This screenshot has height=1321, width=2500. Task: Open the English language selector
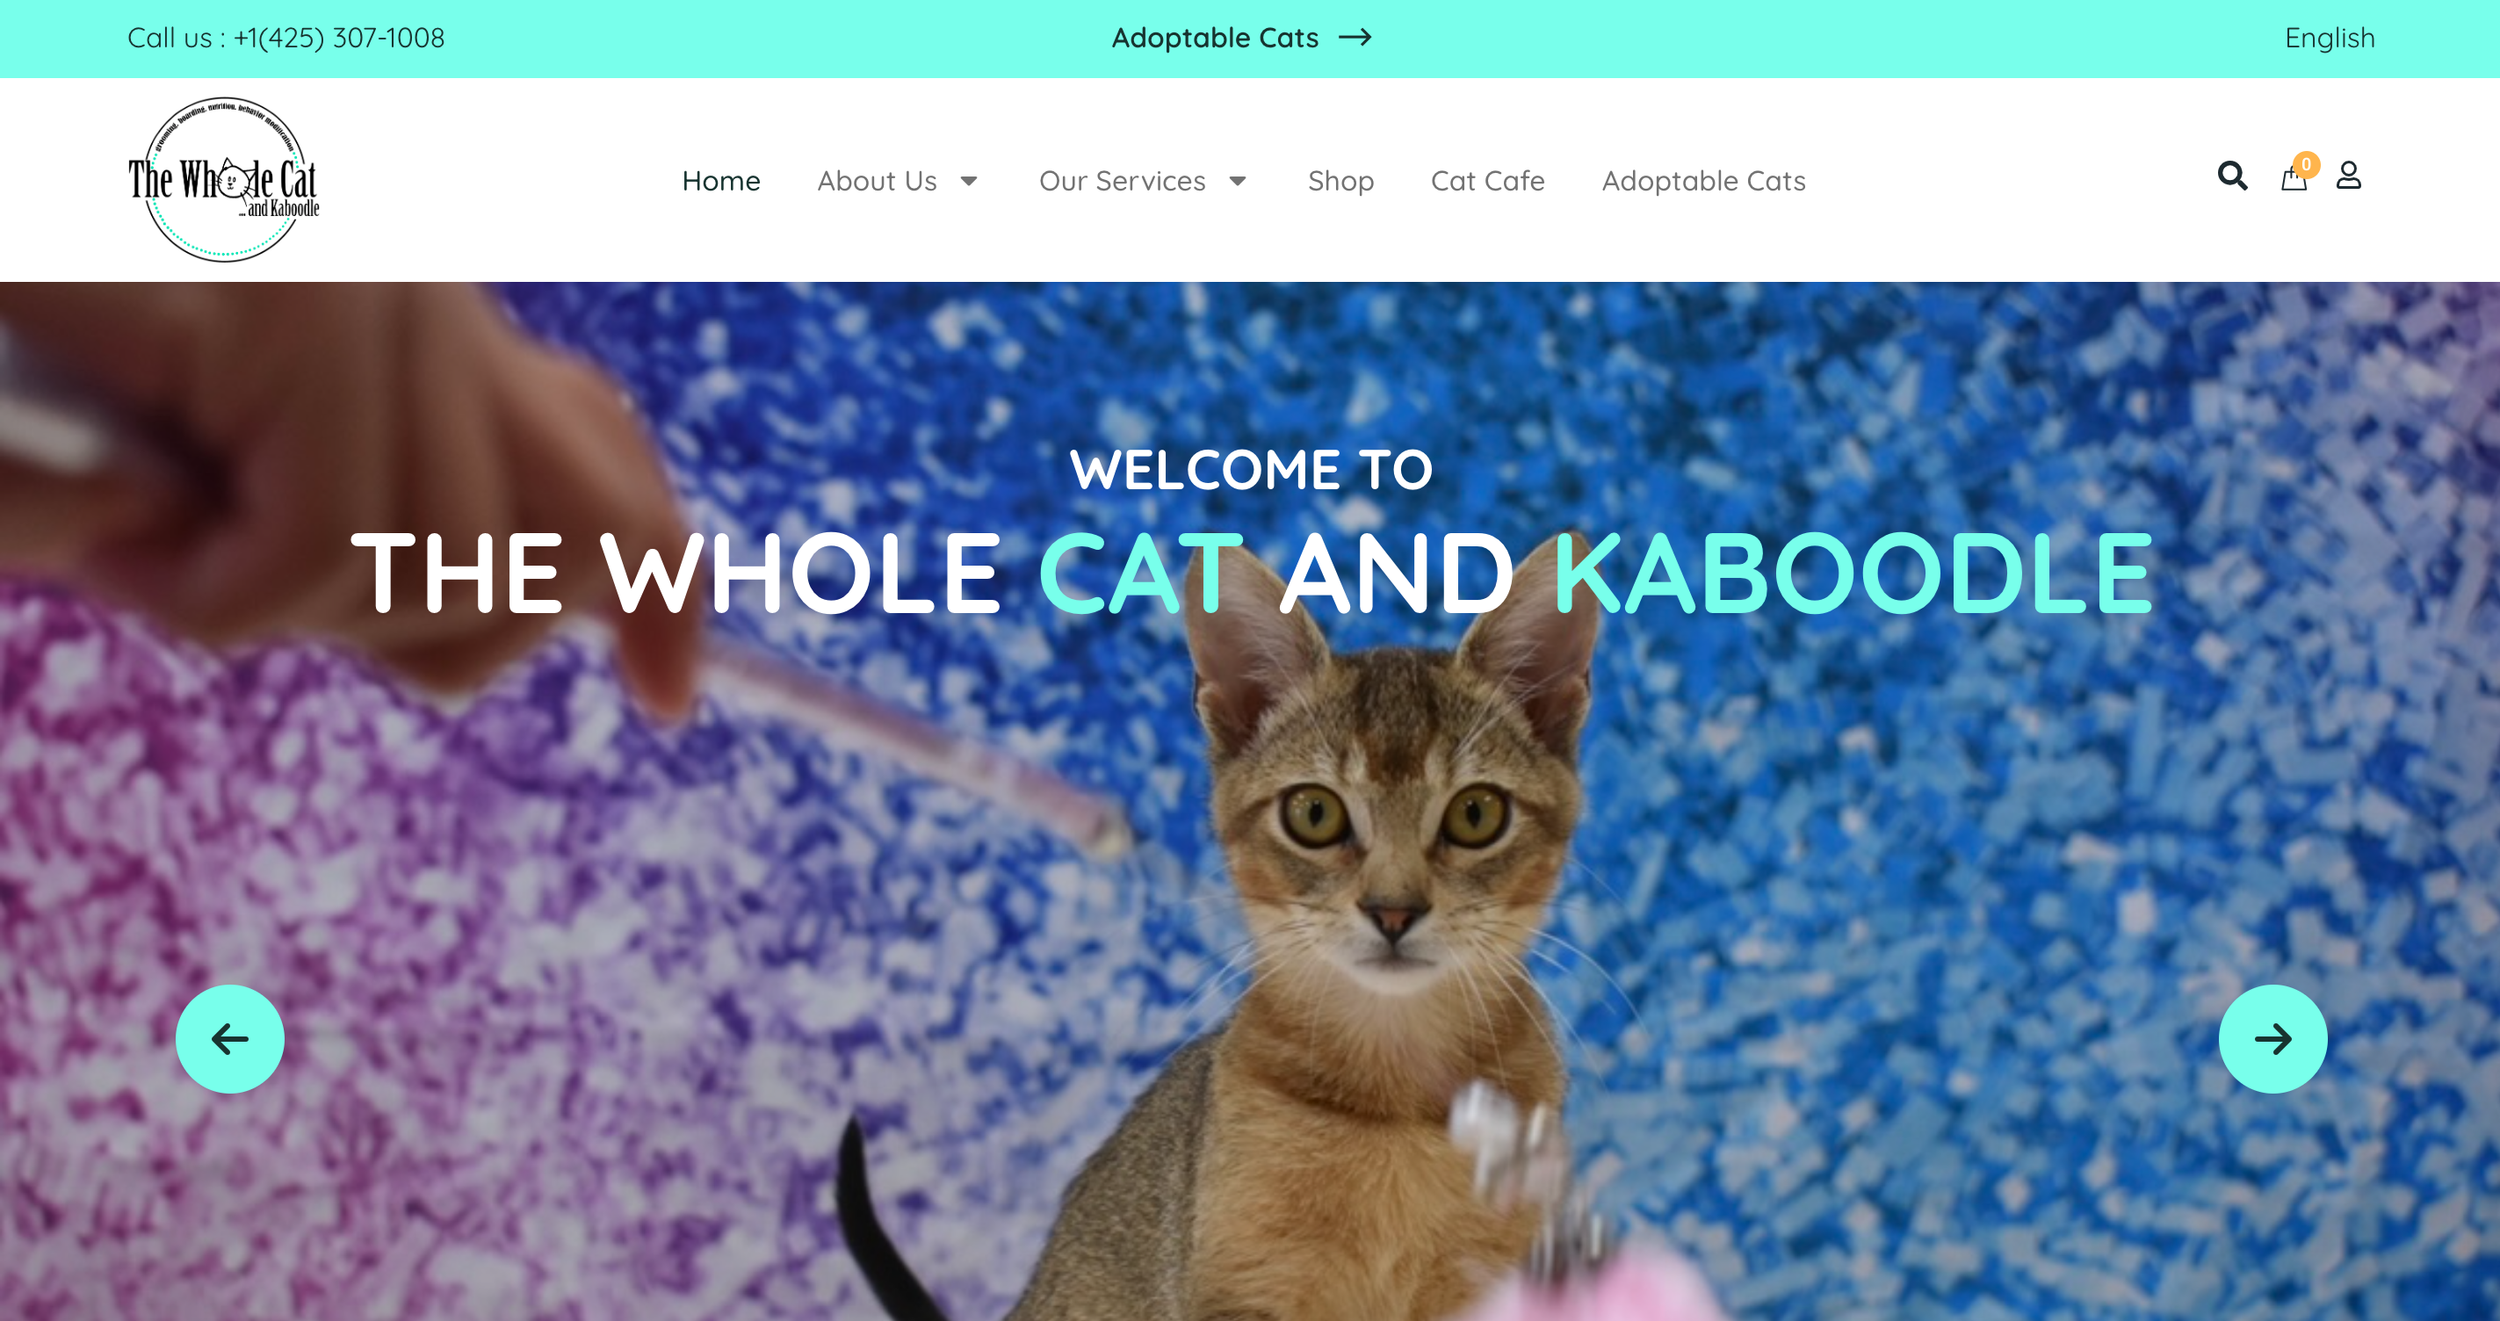click(2329, 38)
